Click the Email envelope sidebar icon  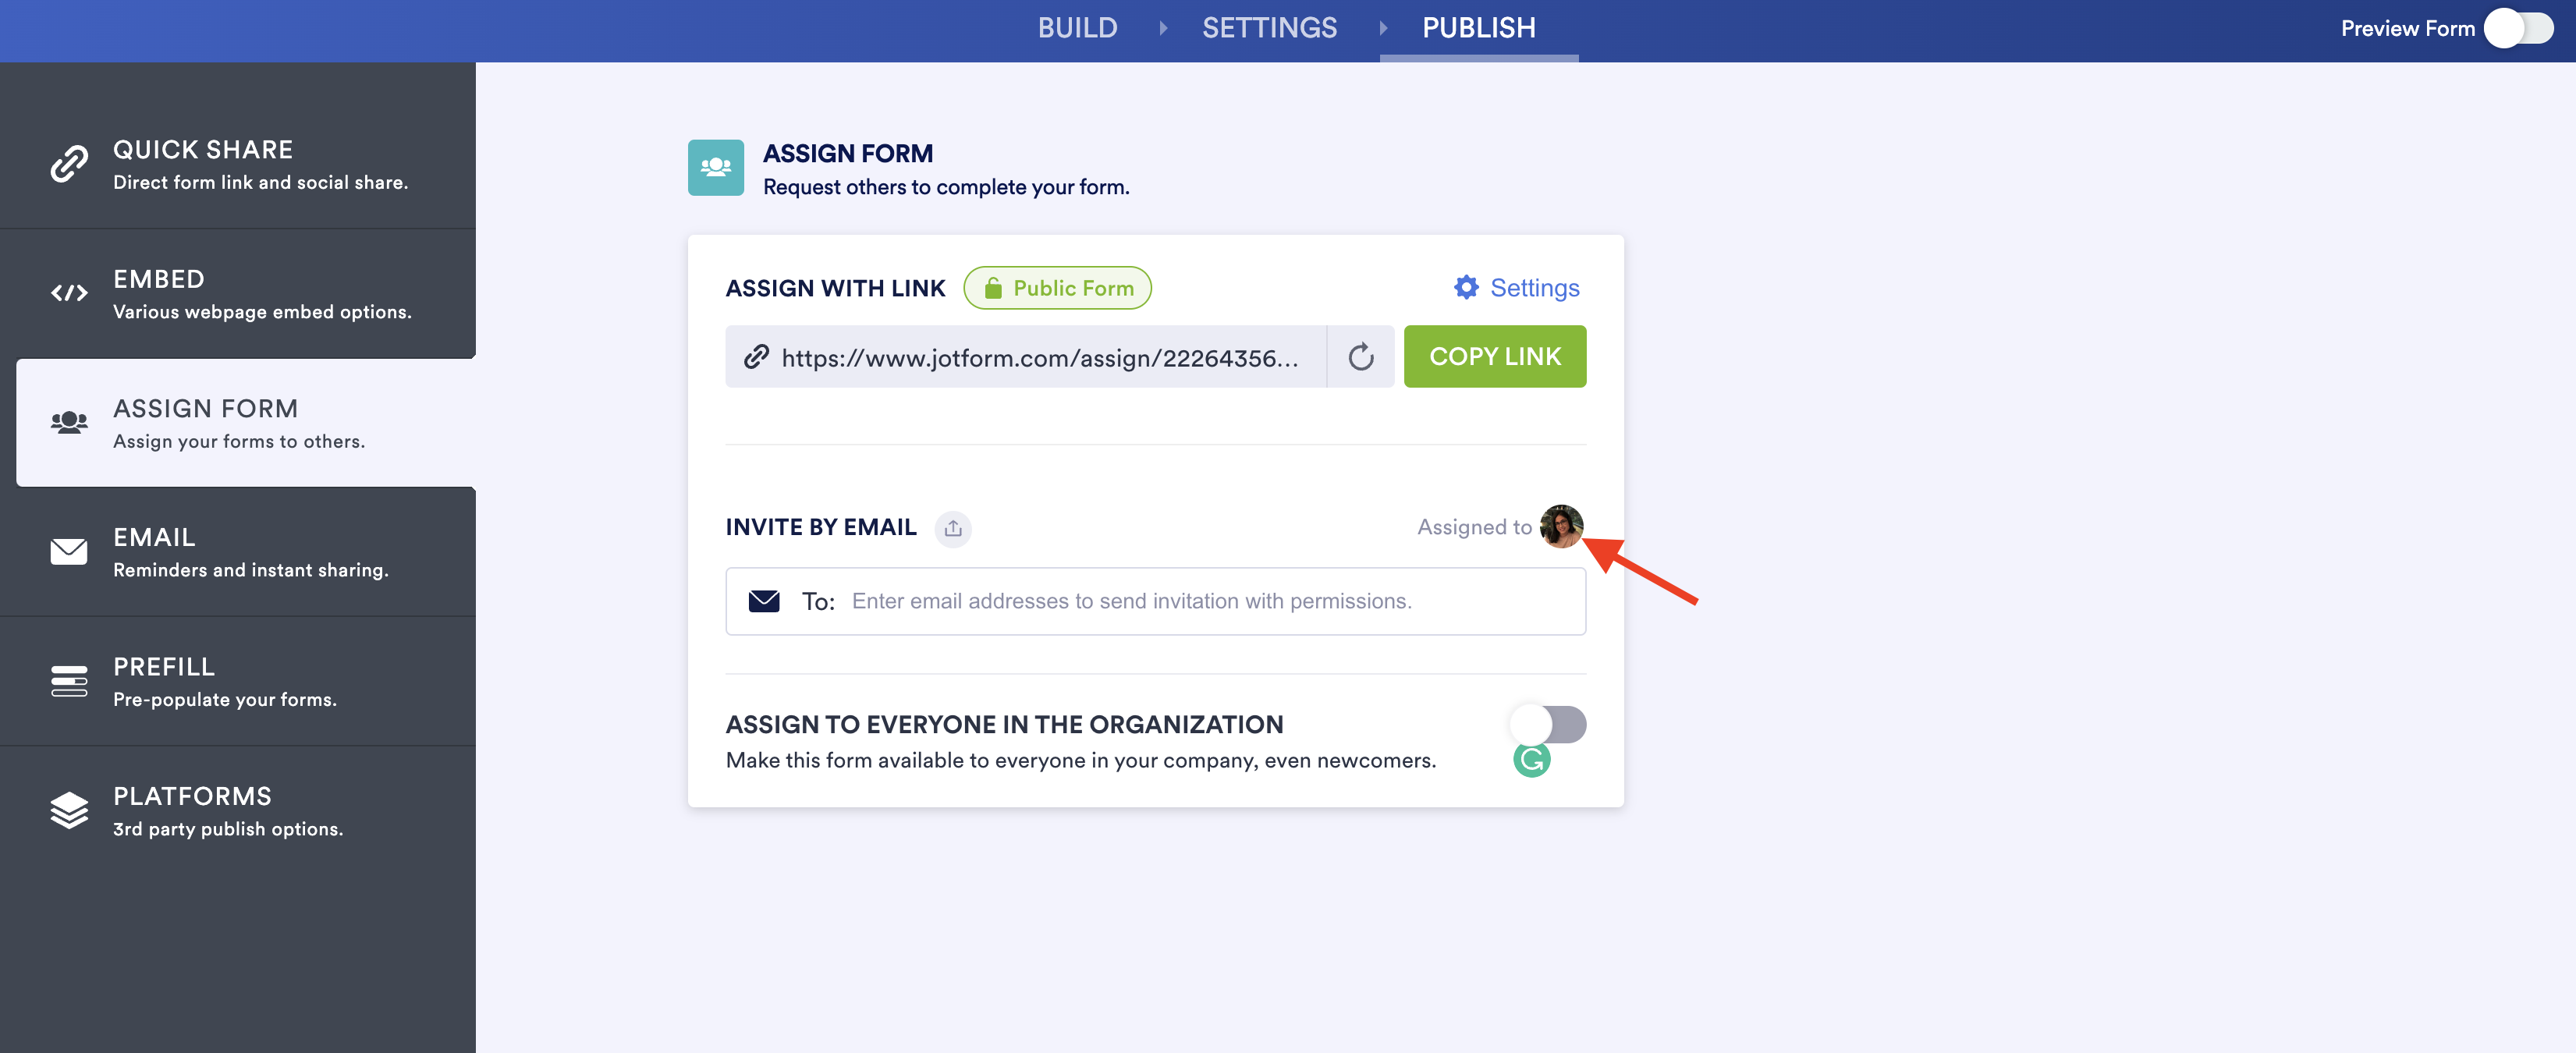pos(69,551)
